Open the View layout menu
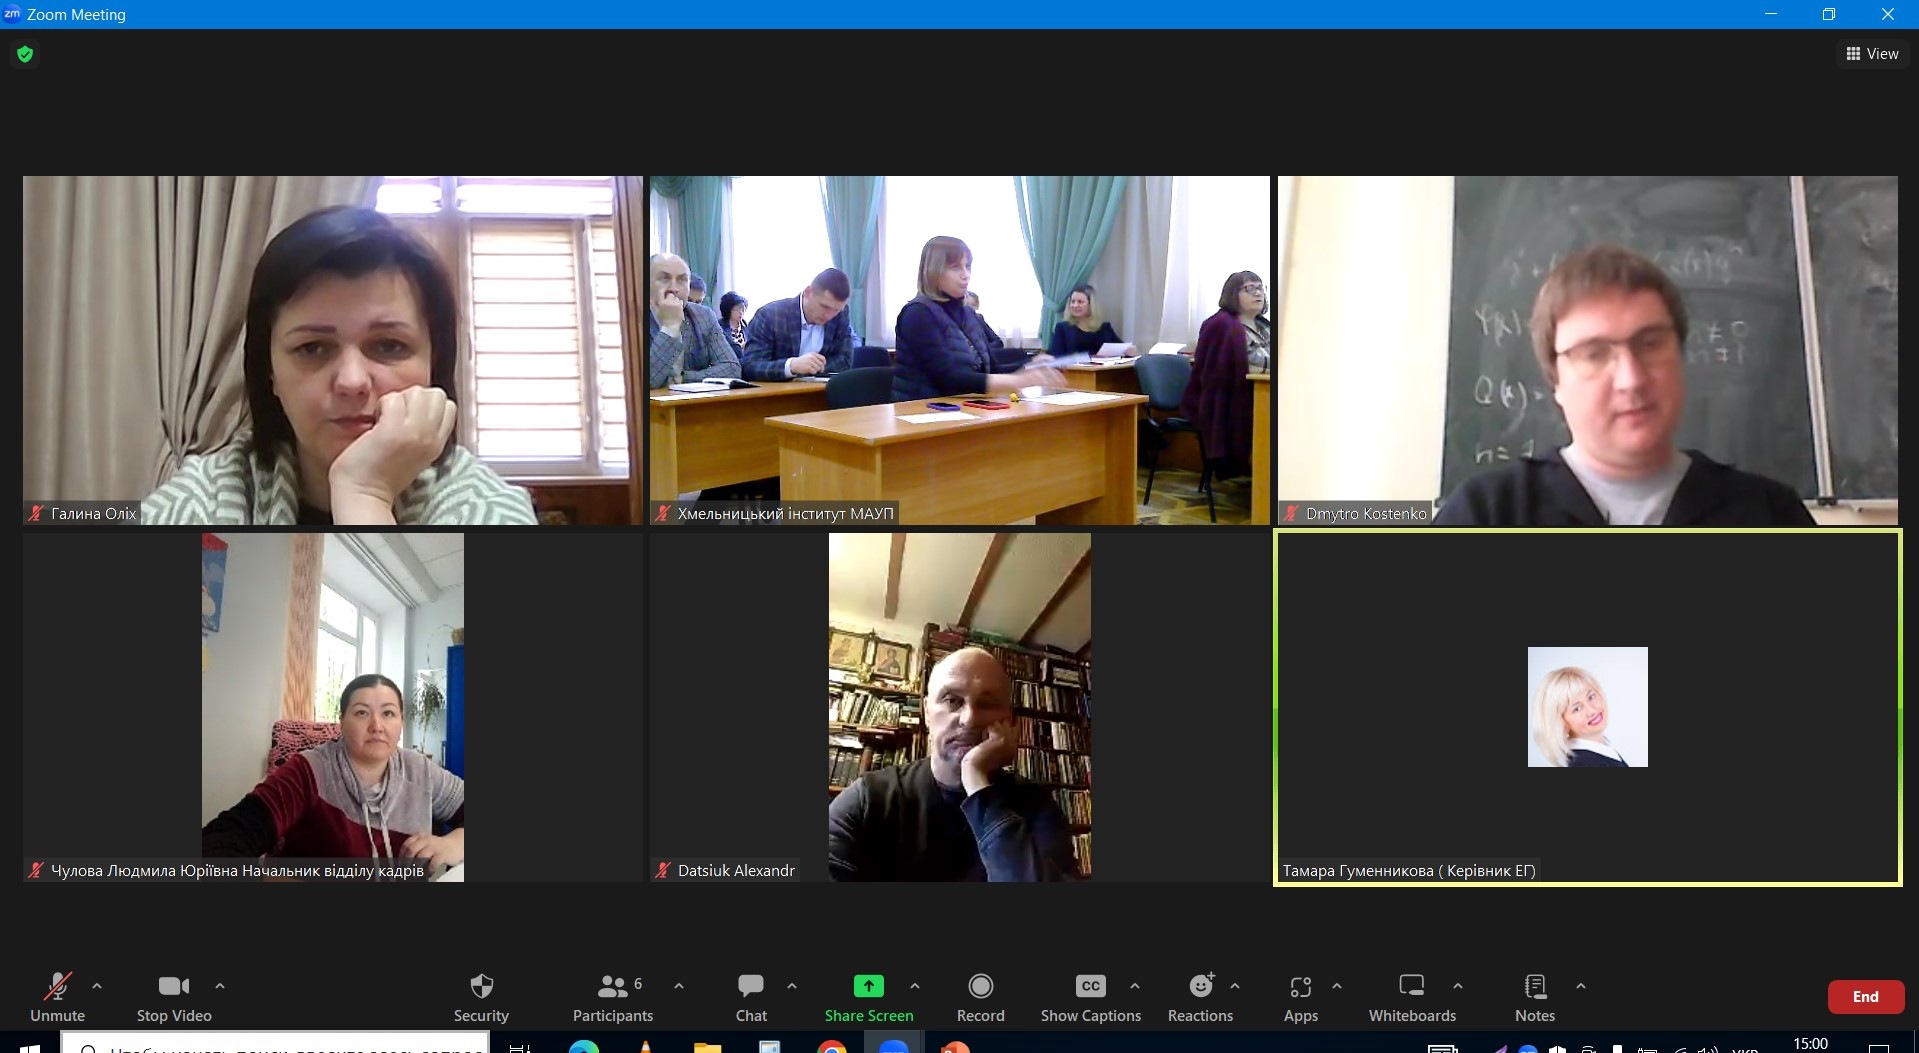 coord(1872,54)
